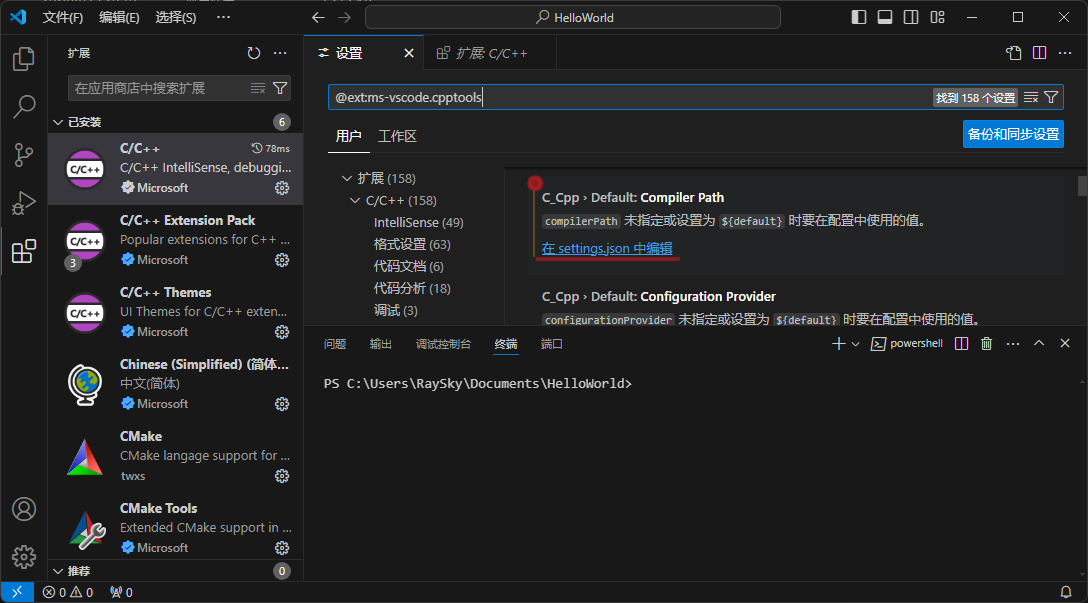Image resolution: width=1088 pixels, height=603 pixels.
Task: Open the new terminal launch profile dropdown
Action: click(856, 343)
